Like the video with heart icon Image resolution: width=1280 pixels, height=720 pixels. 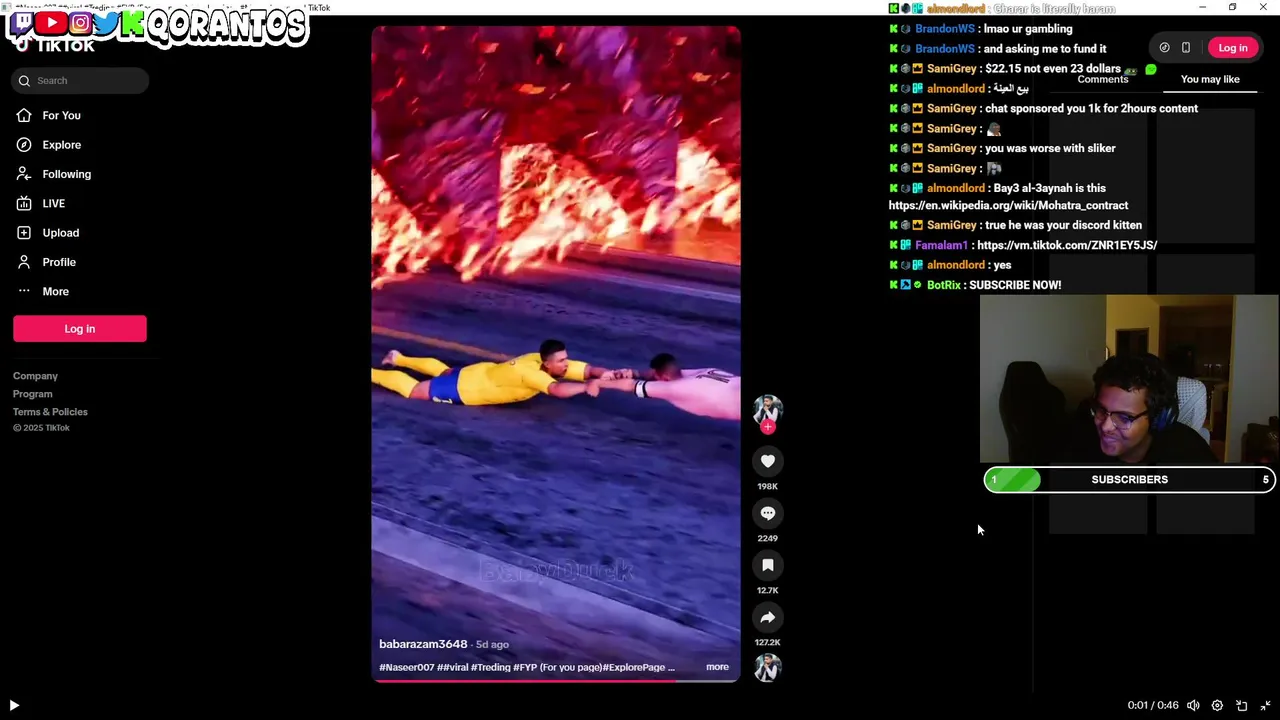click(x=767, y=461)
